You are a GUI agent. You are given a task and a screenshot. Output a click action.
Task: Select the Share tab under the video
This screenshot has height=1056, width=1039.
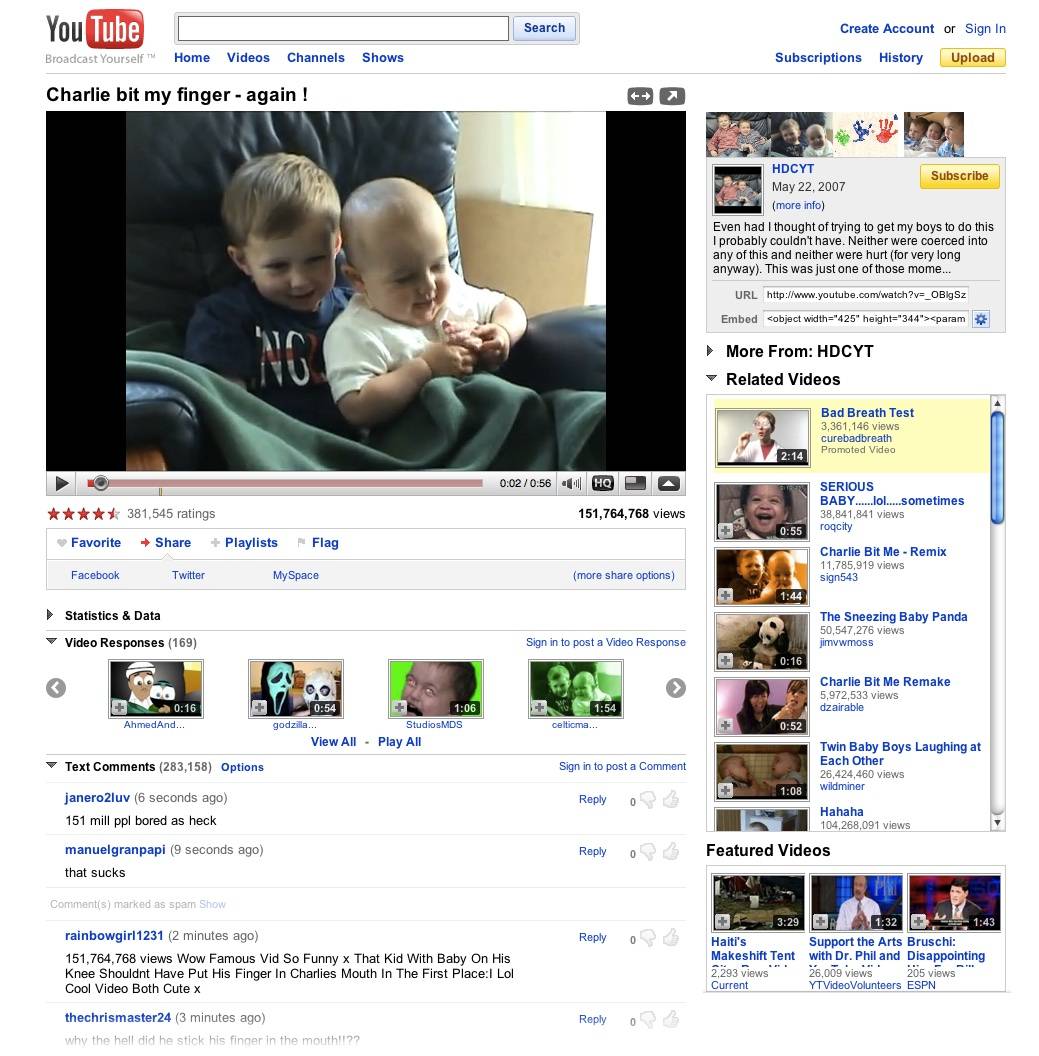(166, 543)
